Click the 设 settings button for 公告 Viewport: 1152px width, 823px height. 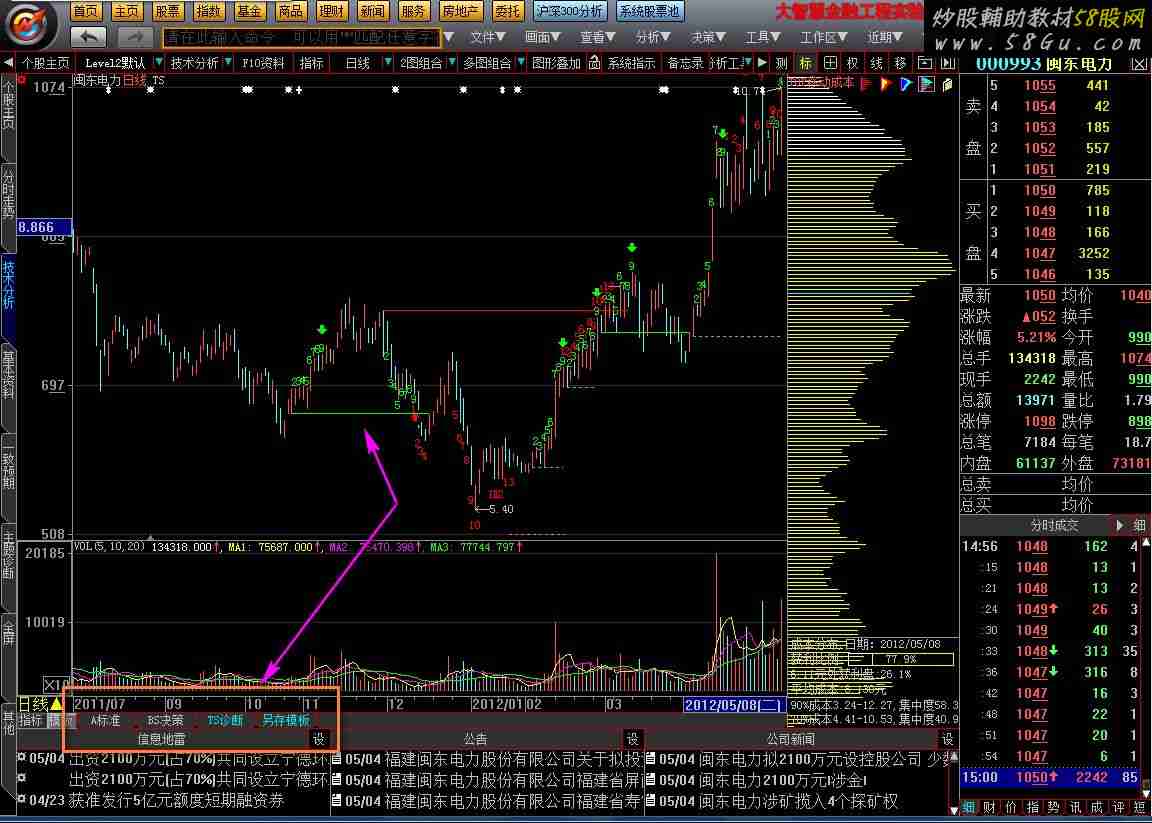click(x=633, y=738)
